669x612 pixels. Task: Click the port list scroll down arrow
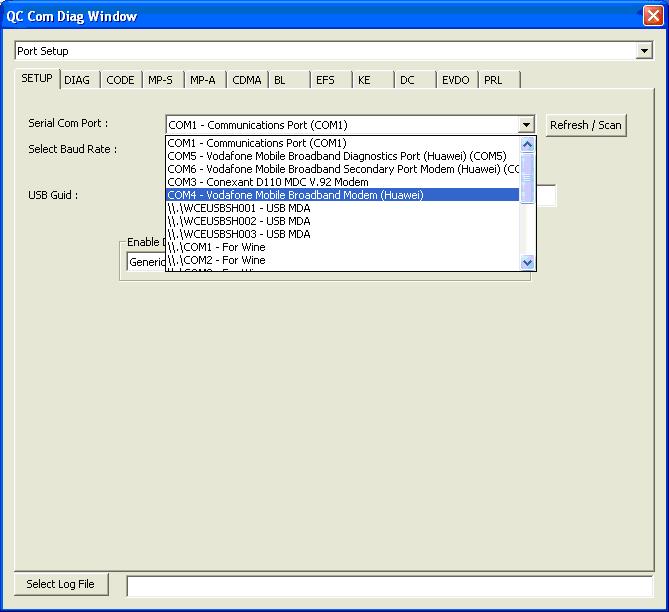(x=527, y=262)
